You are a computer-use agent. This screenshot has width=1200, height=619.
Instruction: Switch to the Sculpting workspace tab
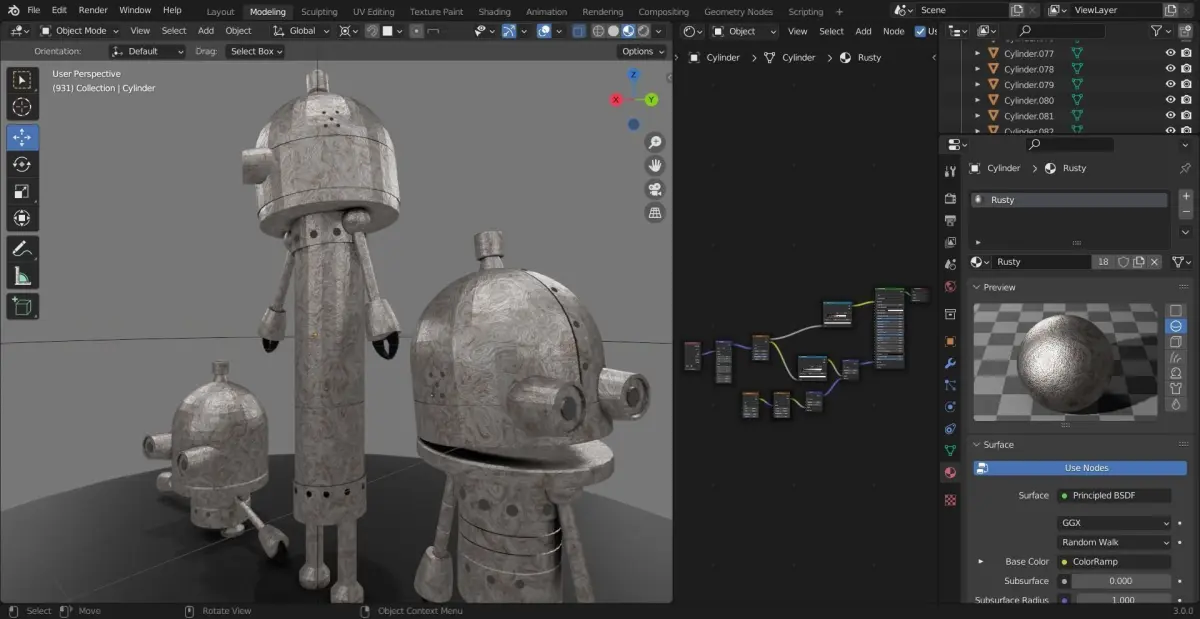[319, 12]
